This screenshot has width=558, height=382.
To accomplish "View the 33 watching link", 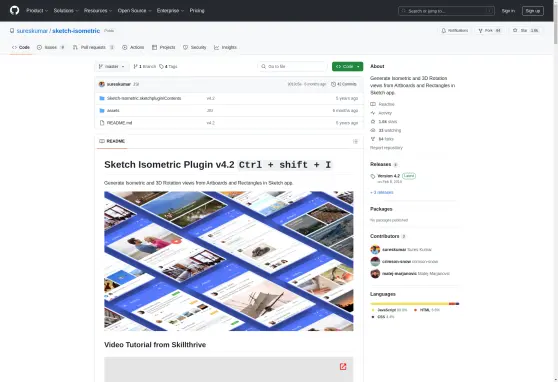I will point(385,130).
